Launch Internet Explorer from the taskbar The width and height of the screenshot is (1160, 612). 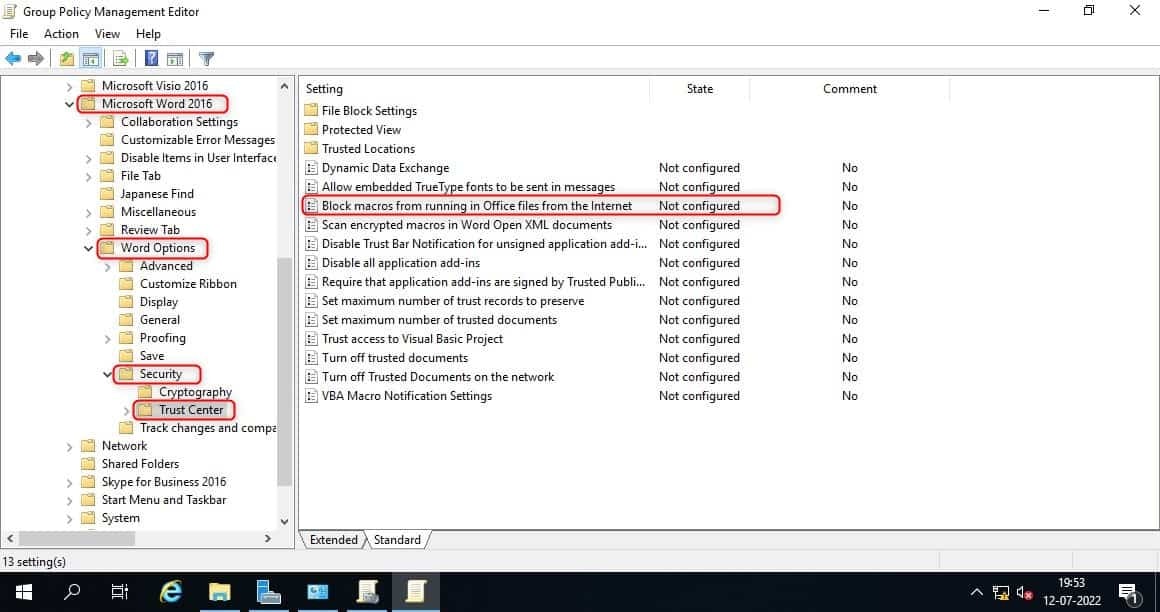point(171,592)
